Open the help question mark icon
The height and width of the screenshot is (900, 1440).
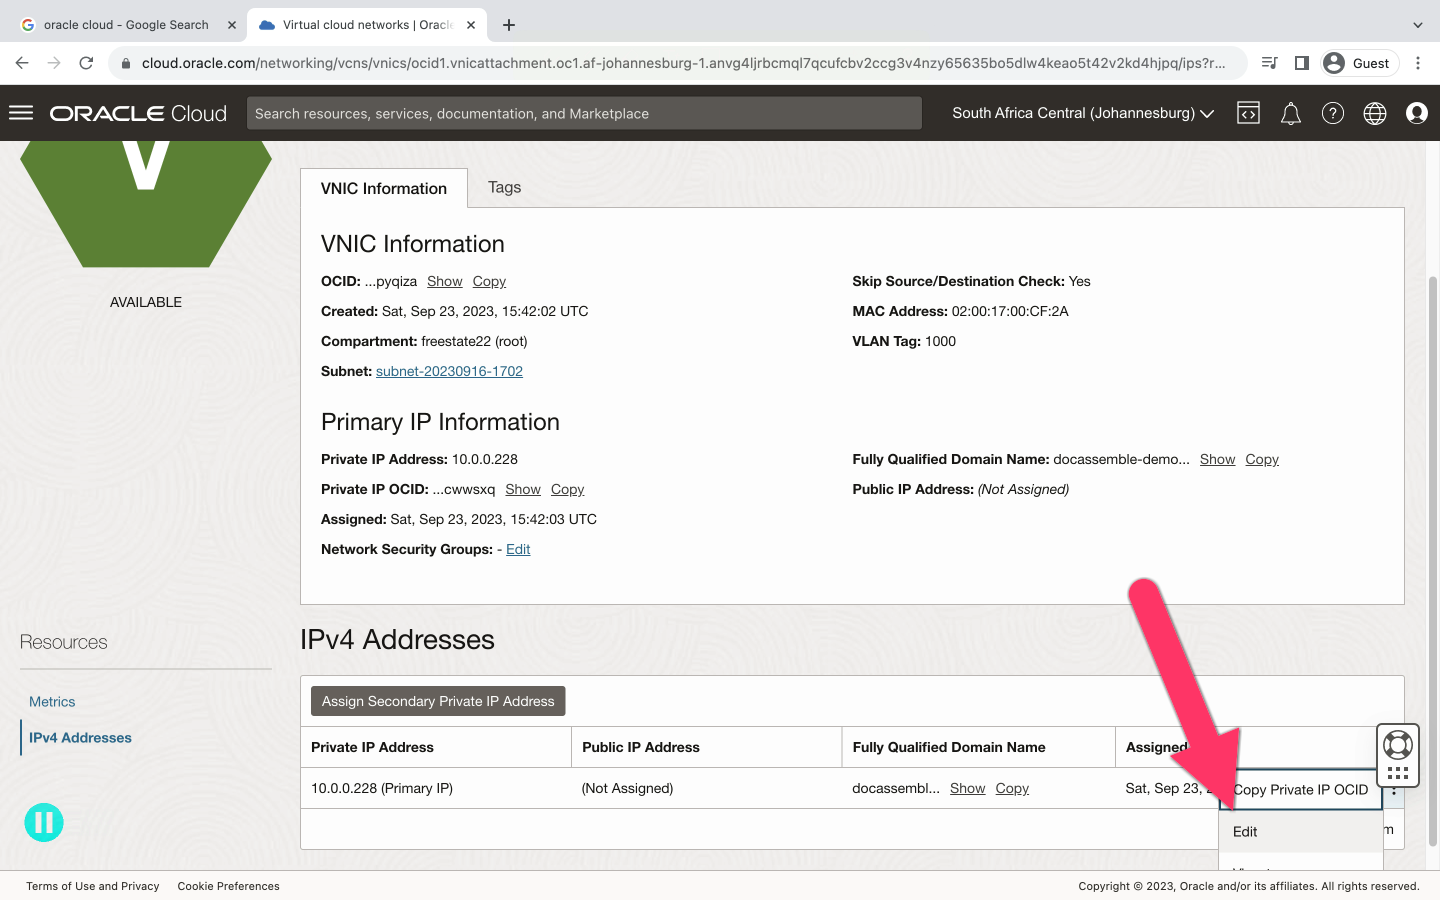pyautogui.click(x=1333, y=113)
